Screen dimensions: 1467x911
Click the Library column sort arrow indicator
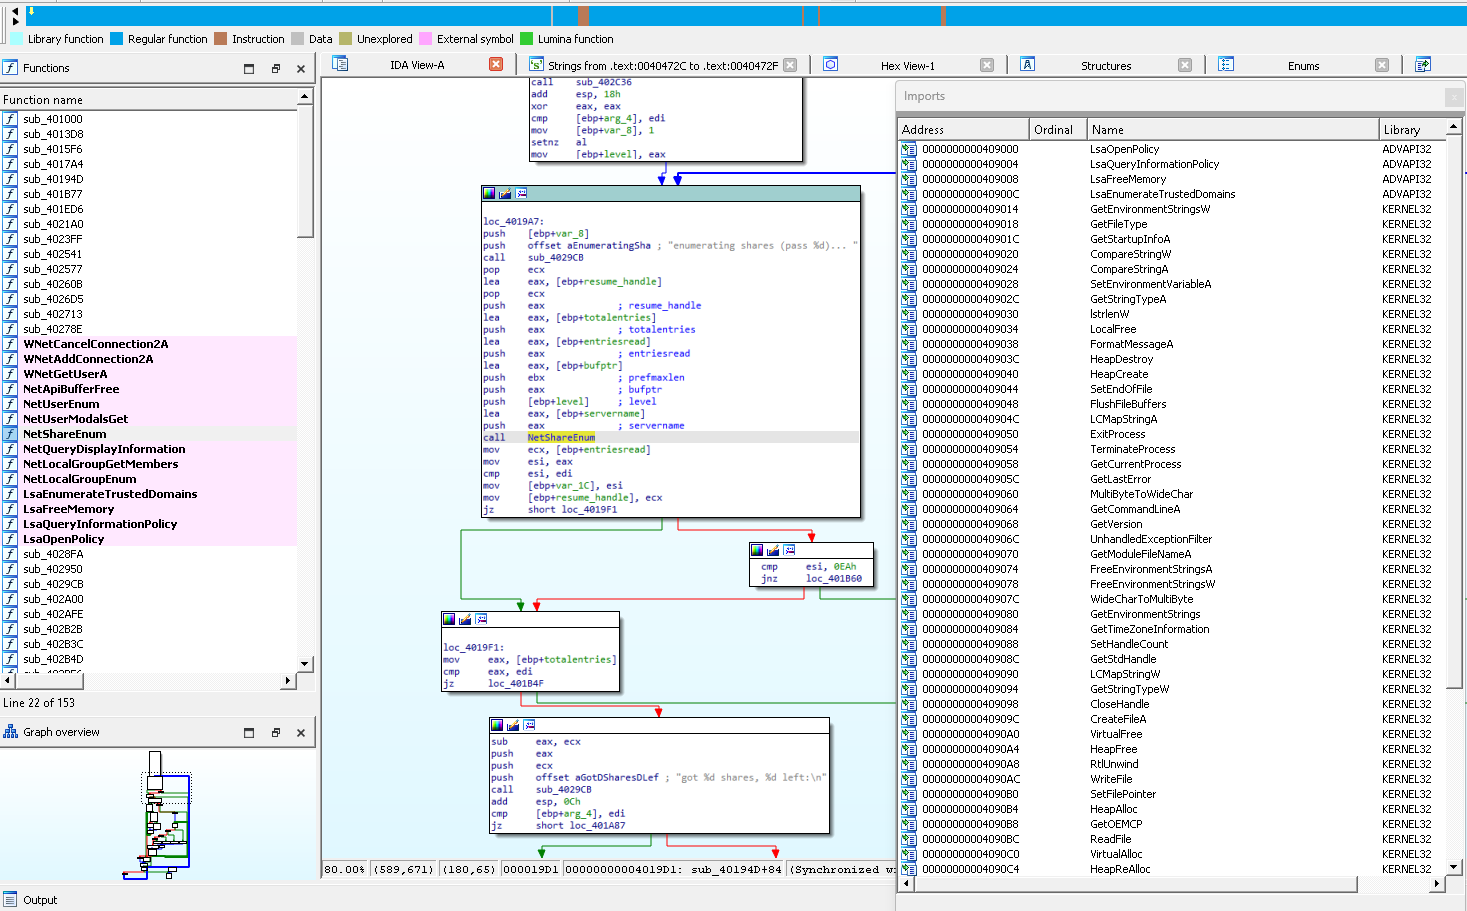tap(1453, 129)
